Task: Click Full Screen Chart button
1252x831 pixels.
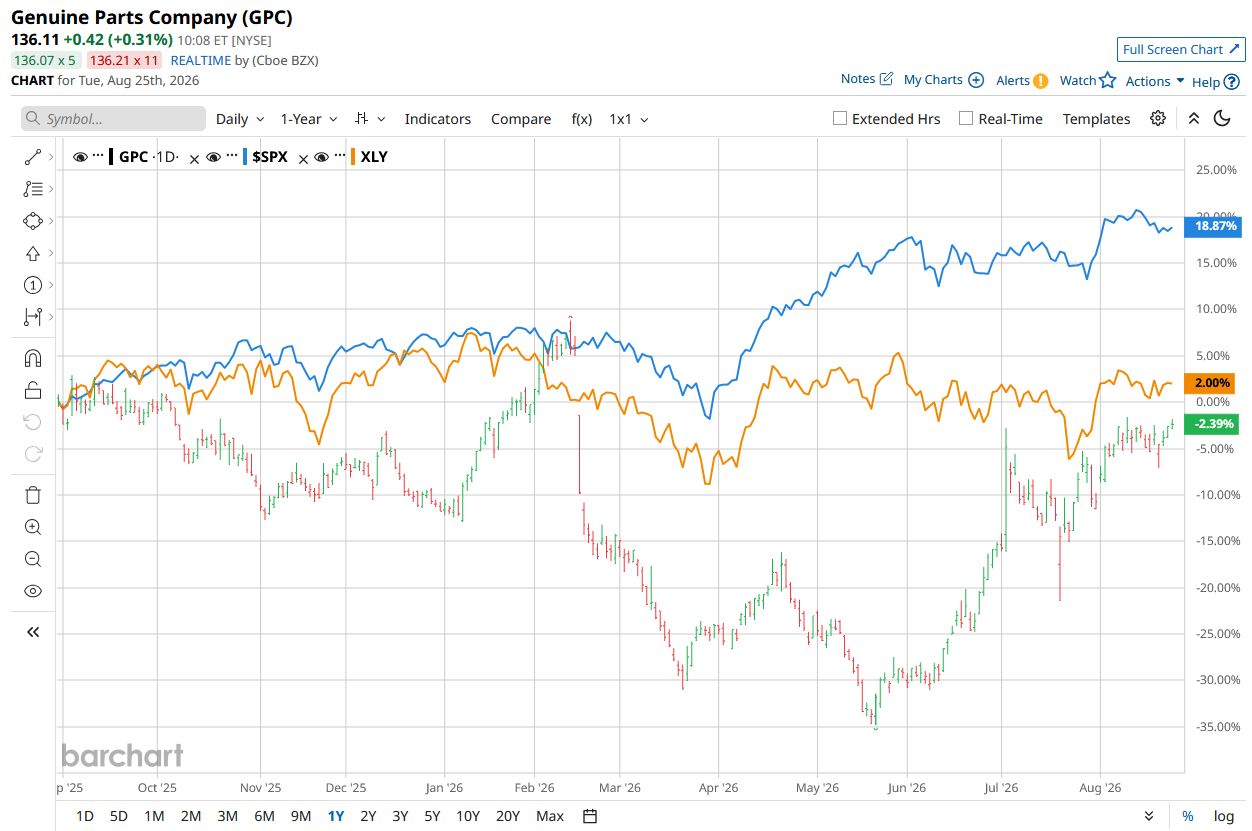Action: pos(1181,49)
